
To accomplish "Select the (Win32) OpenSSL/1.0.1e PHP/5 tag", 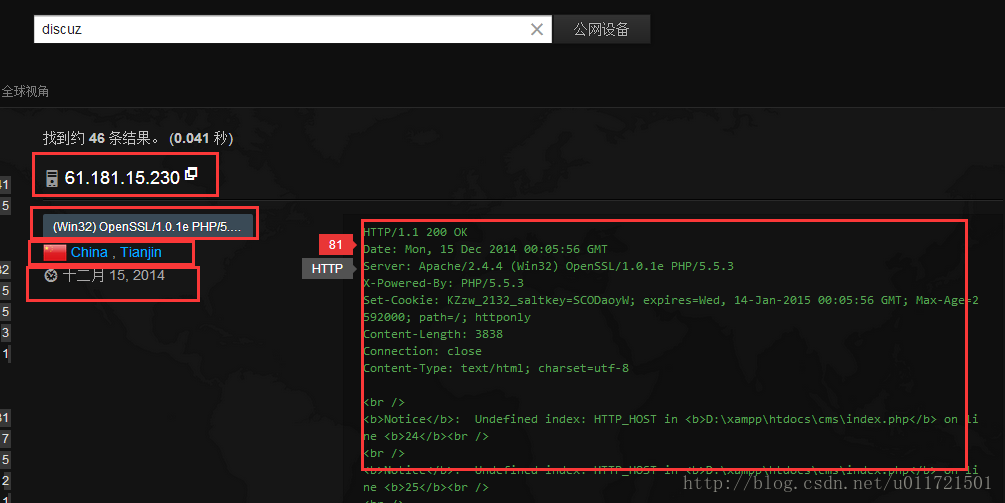I will pos(147,227).
